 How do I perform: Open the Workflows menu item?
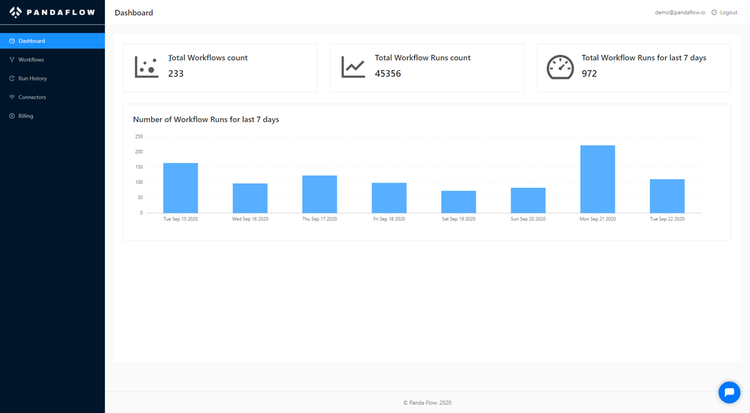(31, 60)
